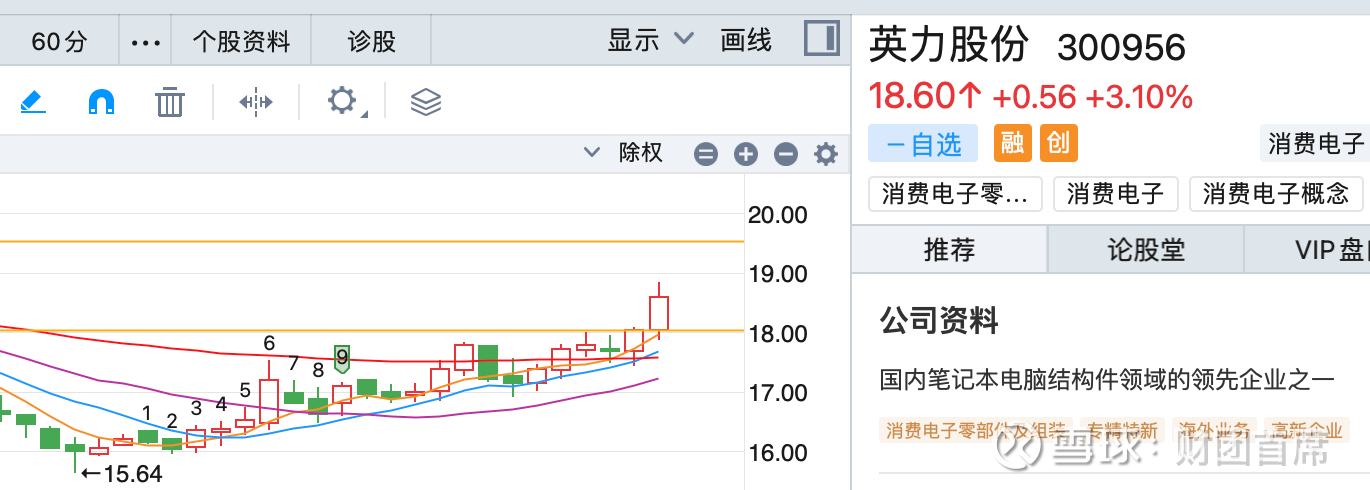Click the latest red candlestick near 18.60

coord(659,312)
